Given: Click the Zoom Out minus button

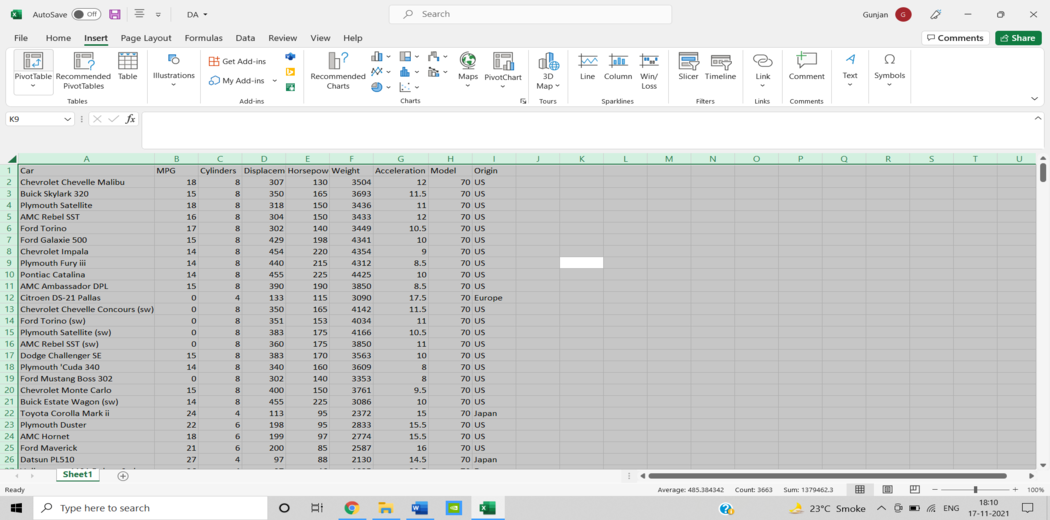Looking at the screenshot, I should coord(934,490).
